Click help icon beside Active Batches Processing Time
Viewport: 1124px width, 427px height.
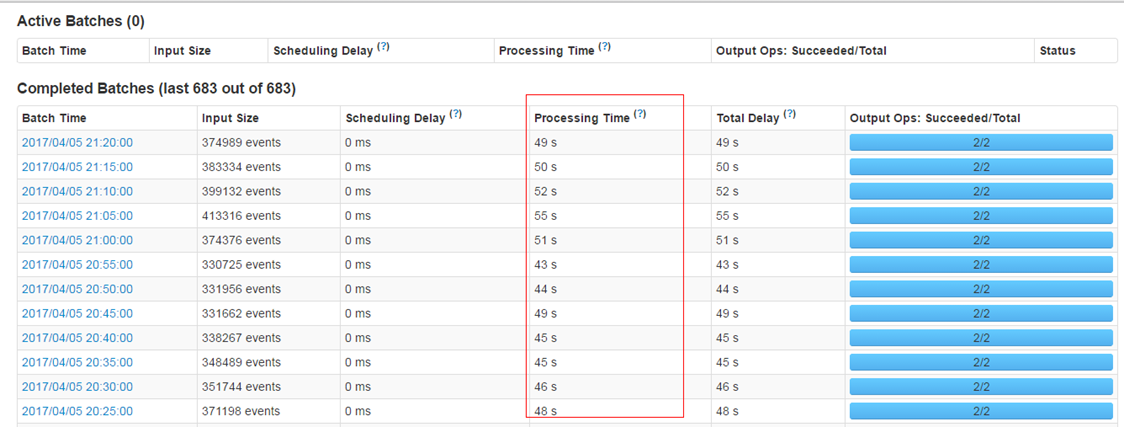pos(604,47)
